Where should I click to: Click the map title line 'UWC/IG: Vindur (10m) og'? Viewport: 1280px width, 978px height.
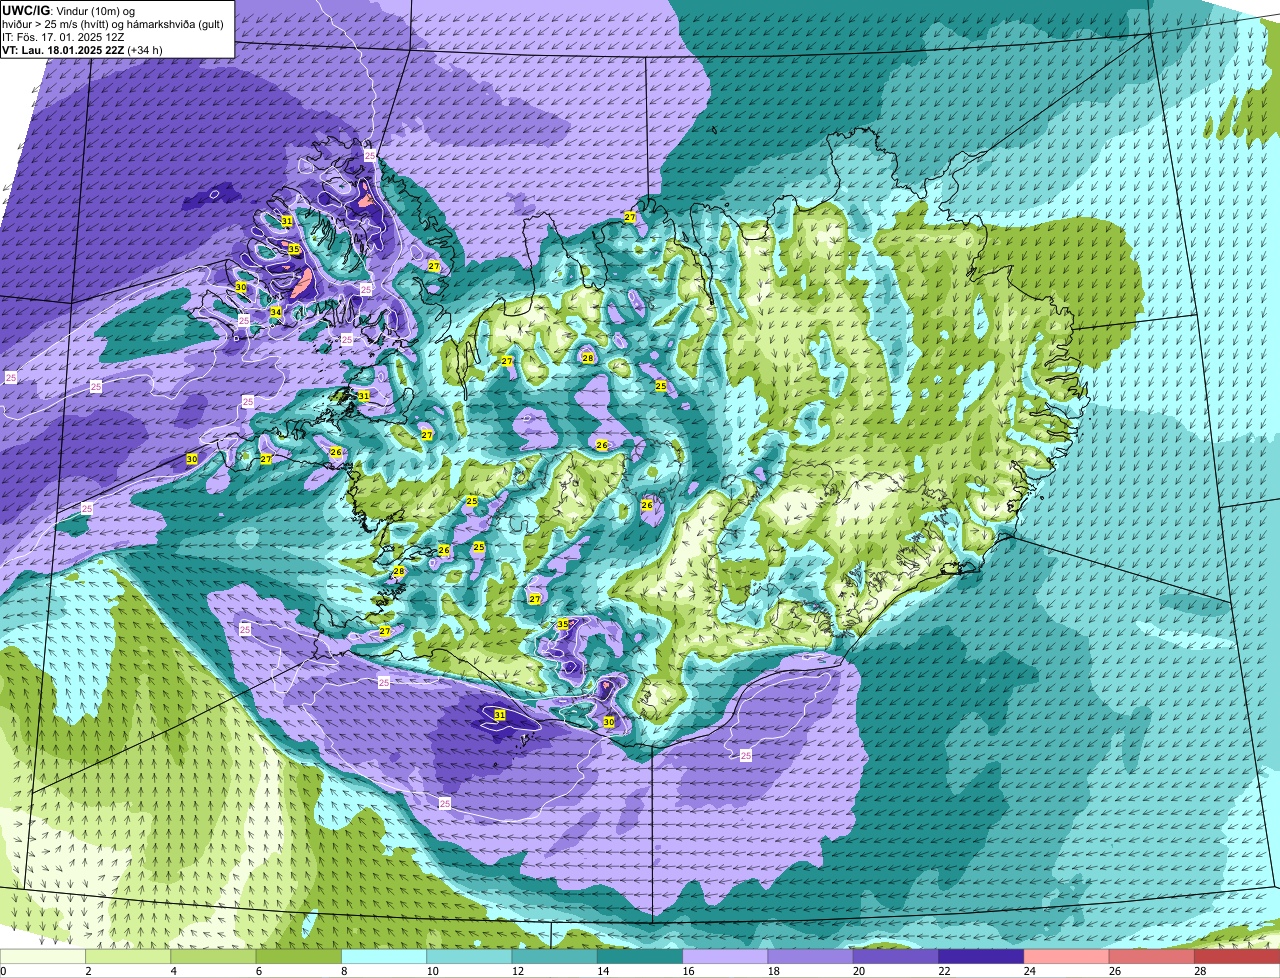69,10
